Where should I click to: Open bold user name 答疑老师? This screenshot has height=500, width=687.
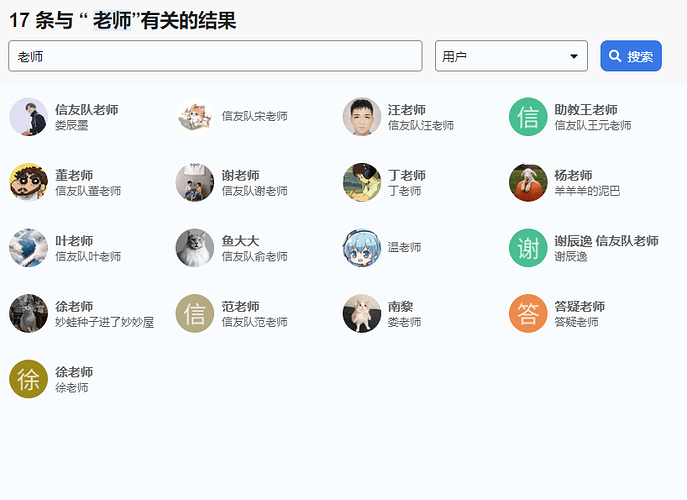click(580, 306)
